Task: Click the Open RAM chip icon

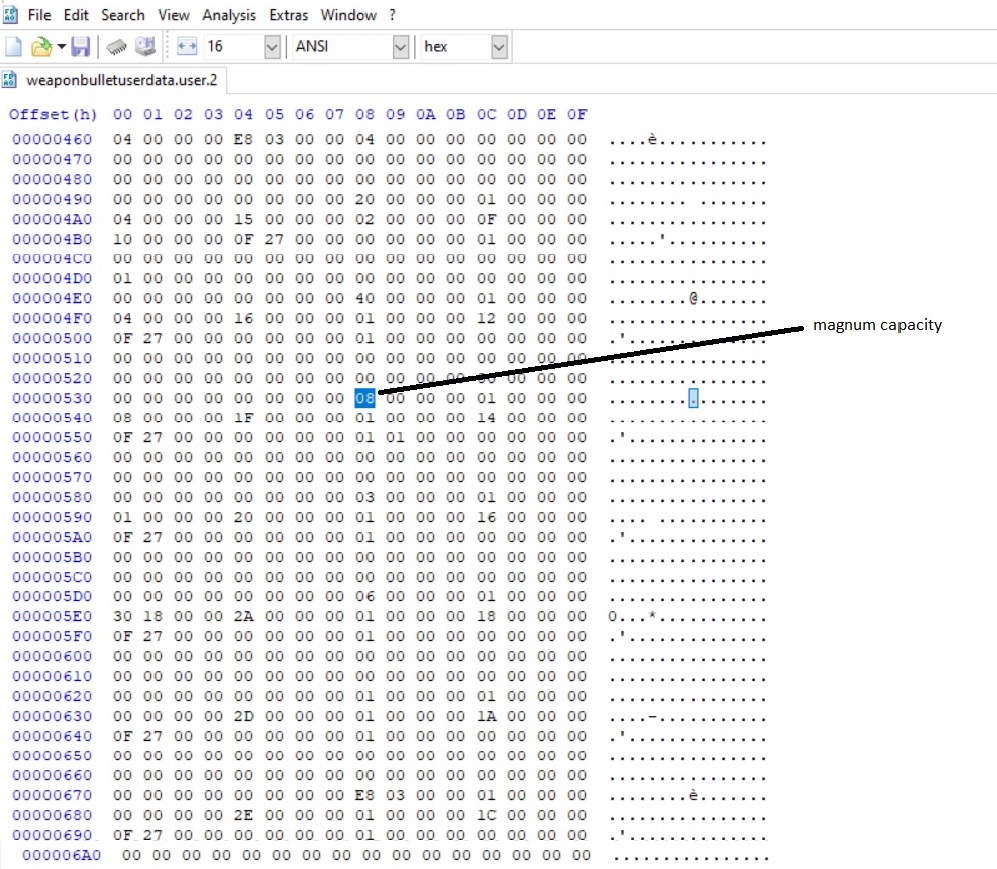Action: click(117, 46)
